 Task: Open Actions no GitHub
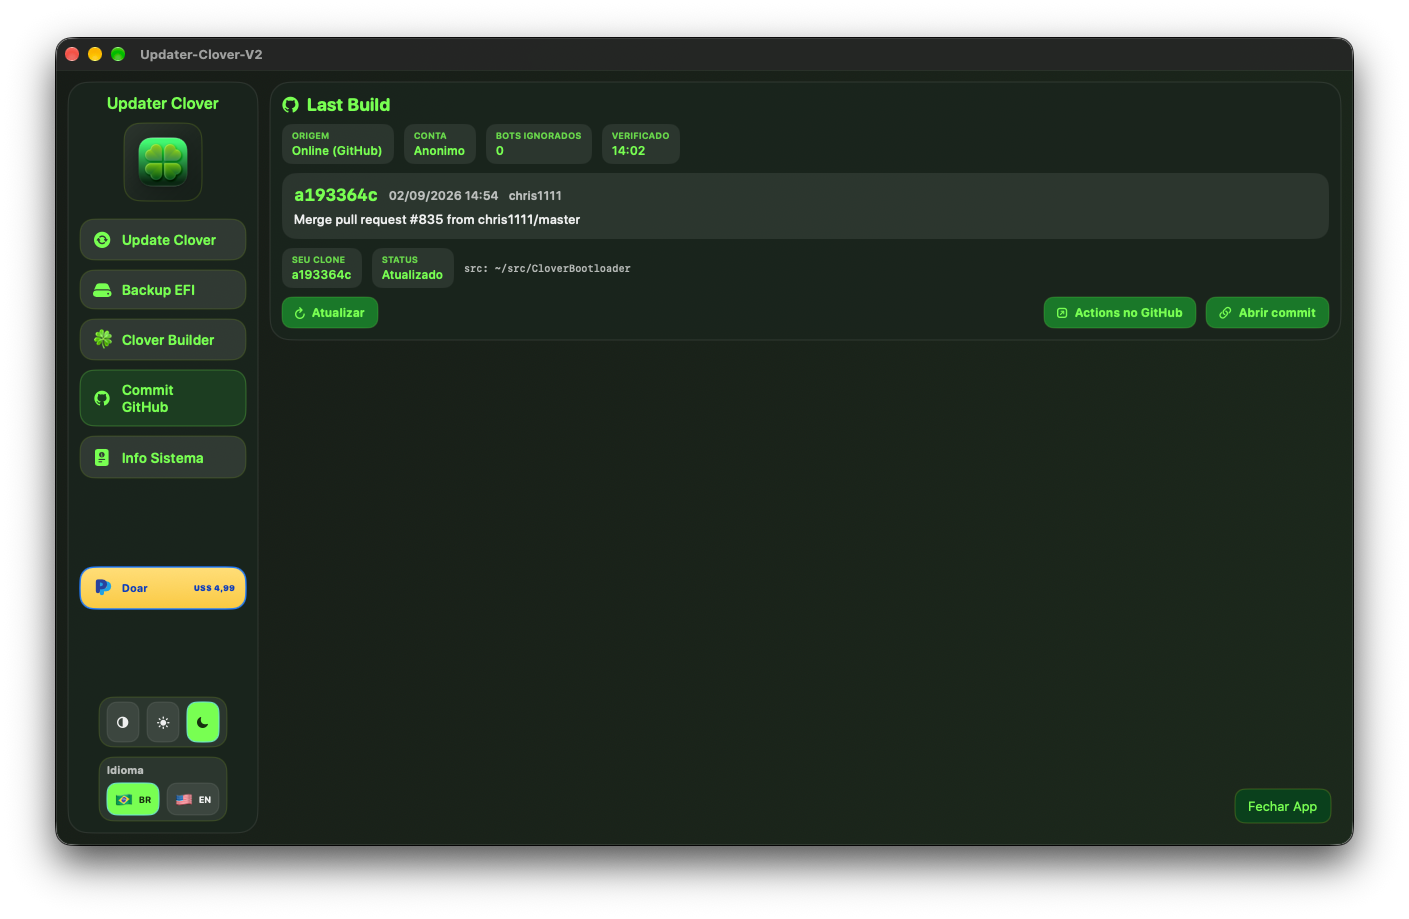[1120, 313]
